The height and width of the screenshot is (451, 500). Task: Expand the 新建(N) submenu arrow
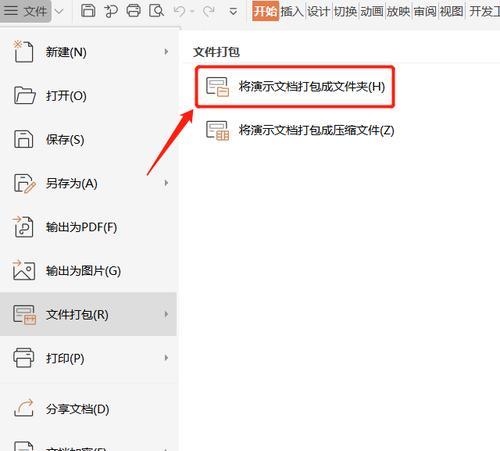166,52
